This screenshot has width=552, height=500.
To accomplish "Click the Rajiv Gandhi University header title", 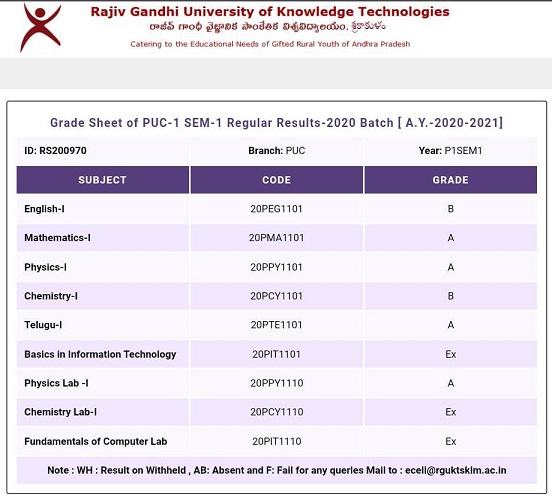I will pos(270,12).
